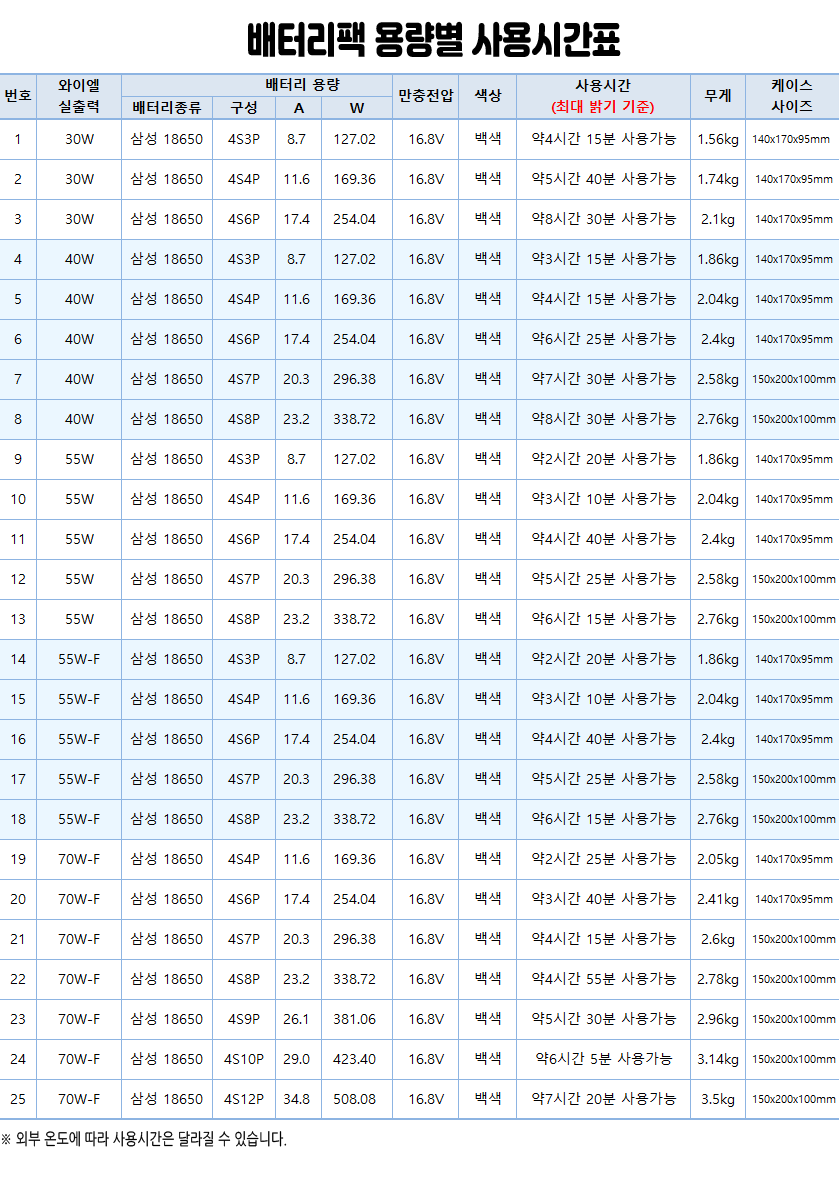Click the 케이스 사이즈 column header
The image size is (840, 1200).
coord(791,96)
